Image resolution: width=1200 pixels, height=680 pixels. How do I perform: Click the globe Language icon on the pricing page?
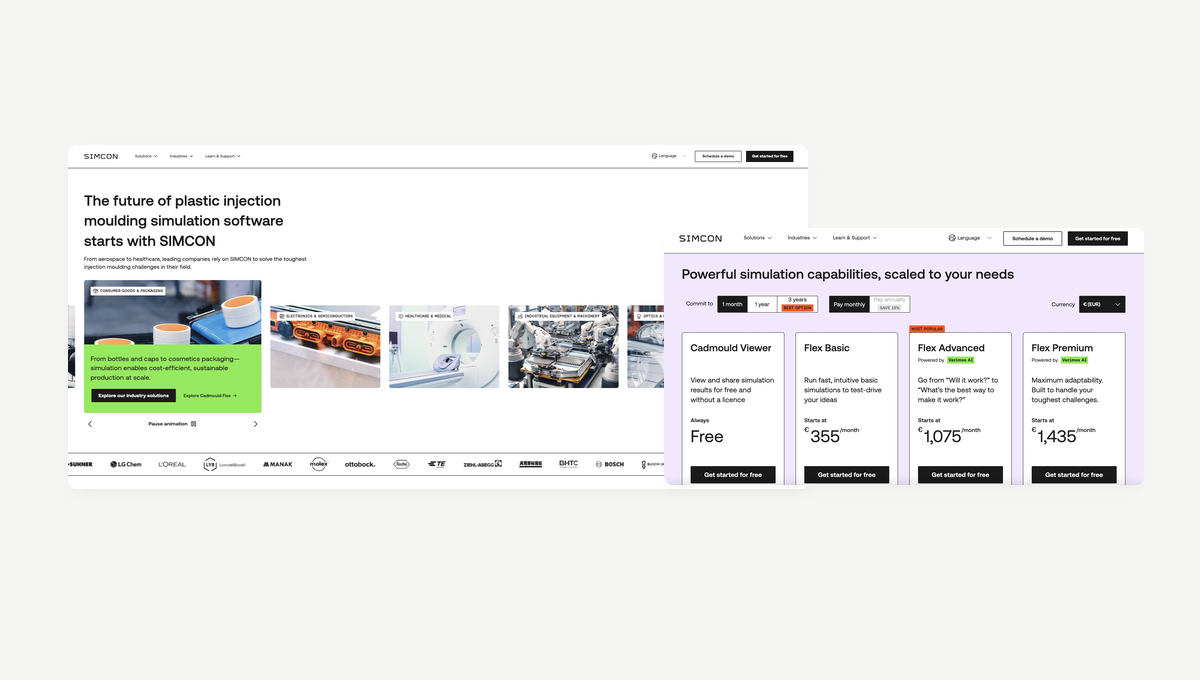[x=952, y=238]
